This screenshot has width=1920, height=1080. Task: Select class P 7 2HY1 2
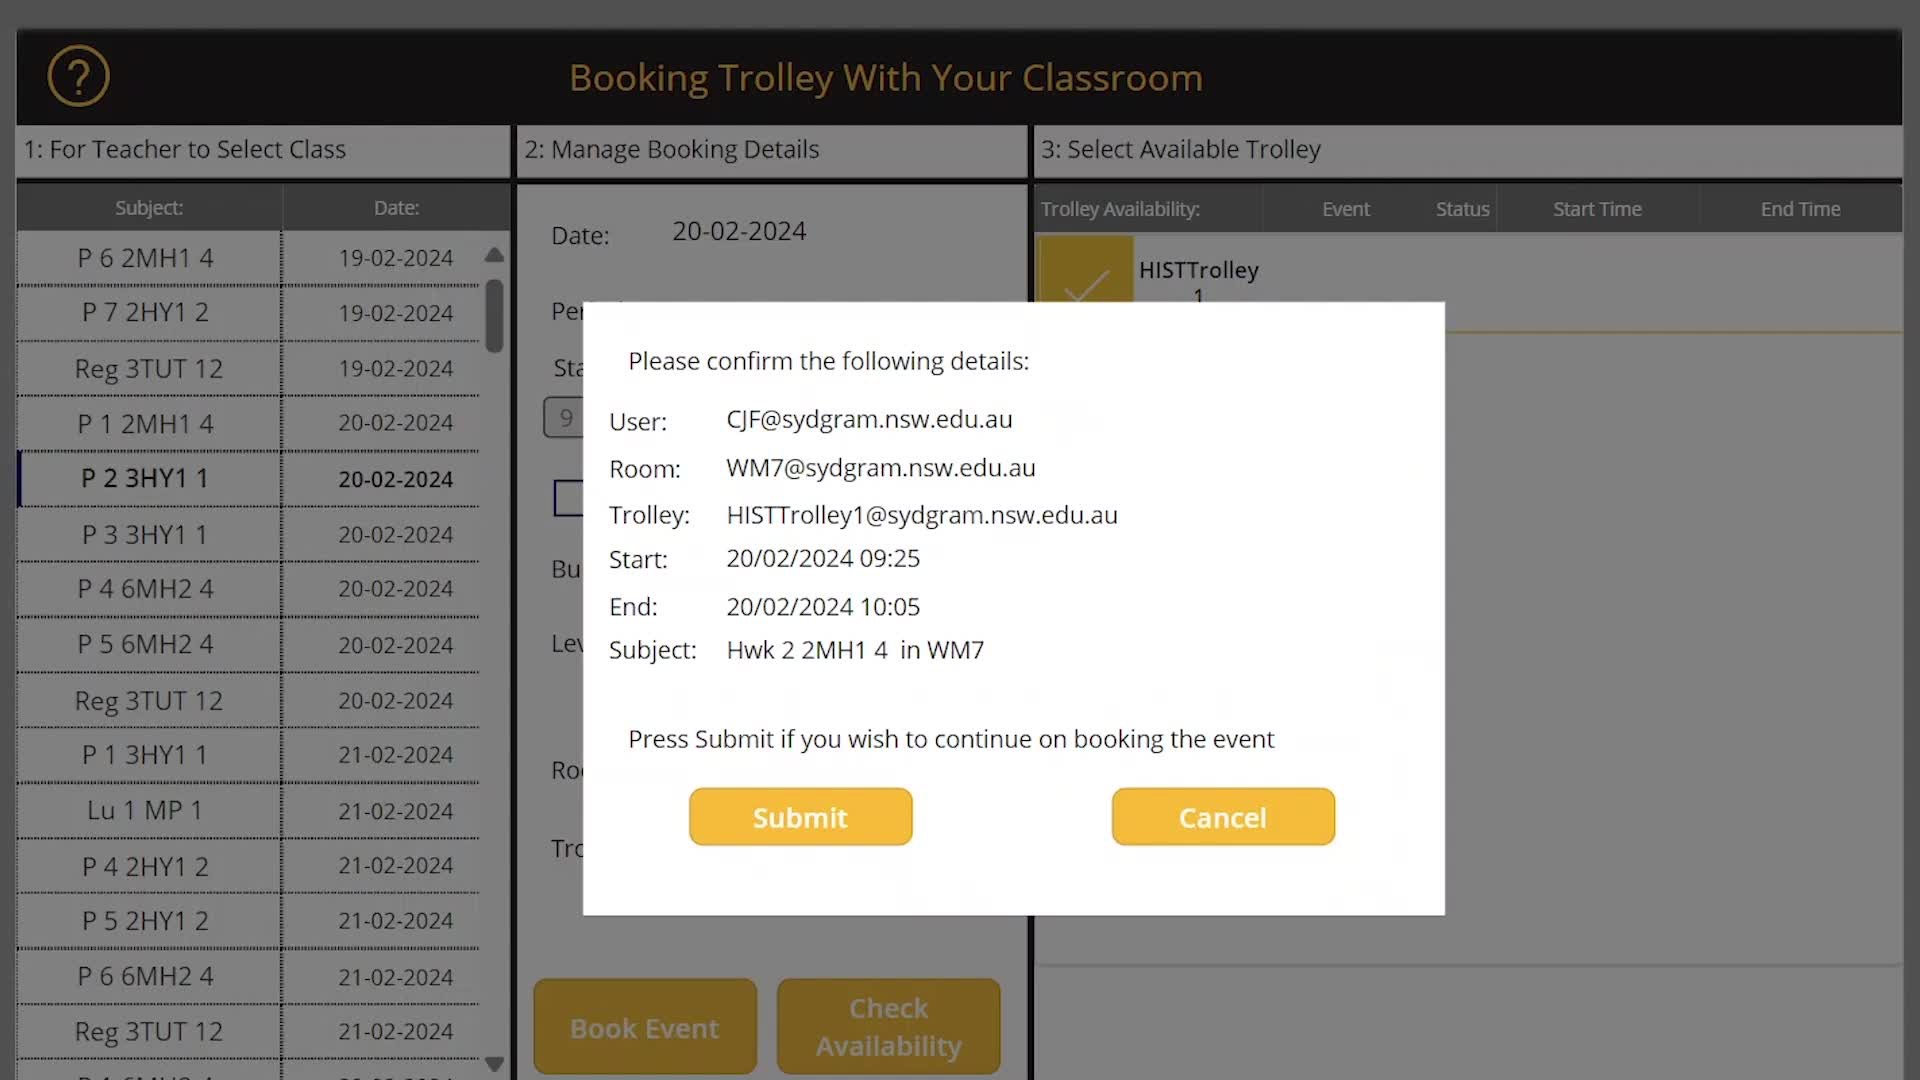coord(146,313)
